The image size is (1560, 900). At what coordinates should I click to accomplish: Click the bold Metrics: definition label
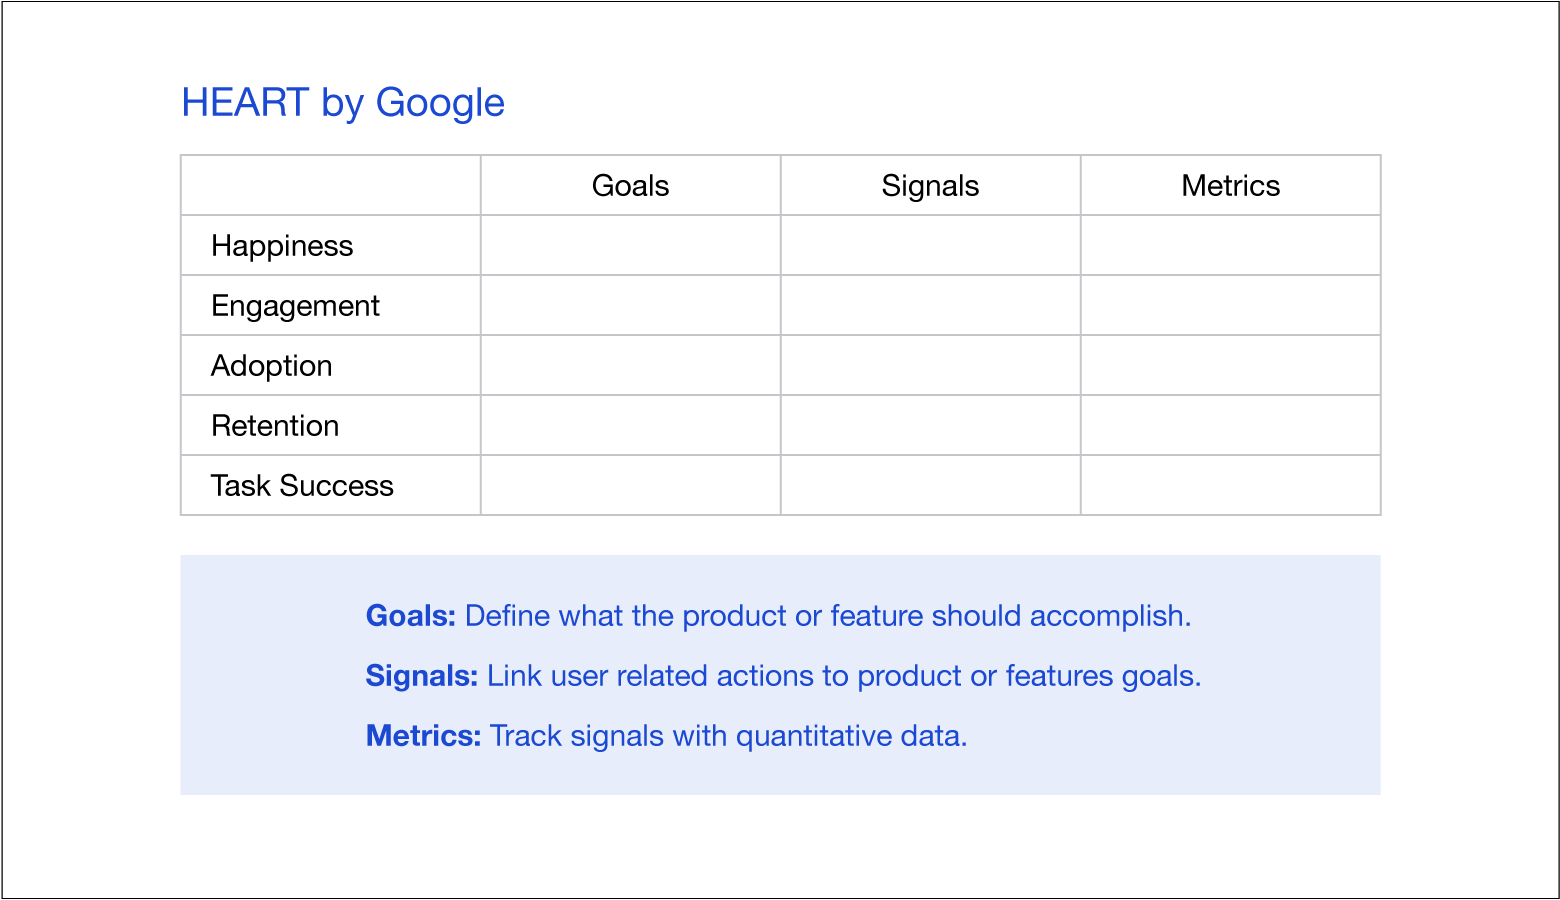click(424, 736)
